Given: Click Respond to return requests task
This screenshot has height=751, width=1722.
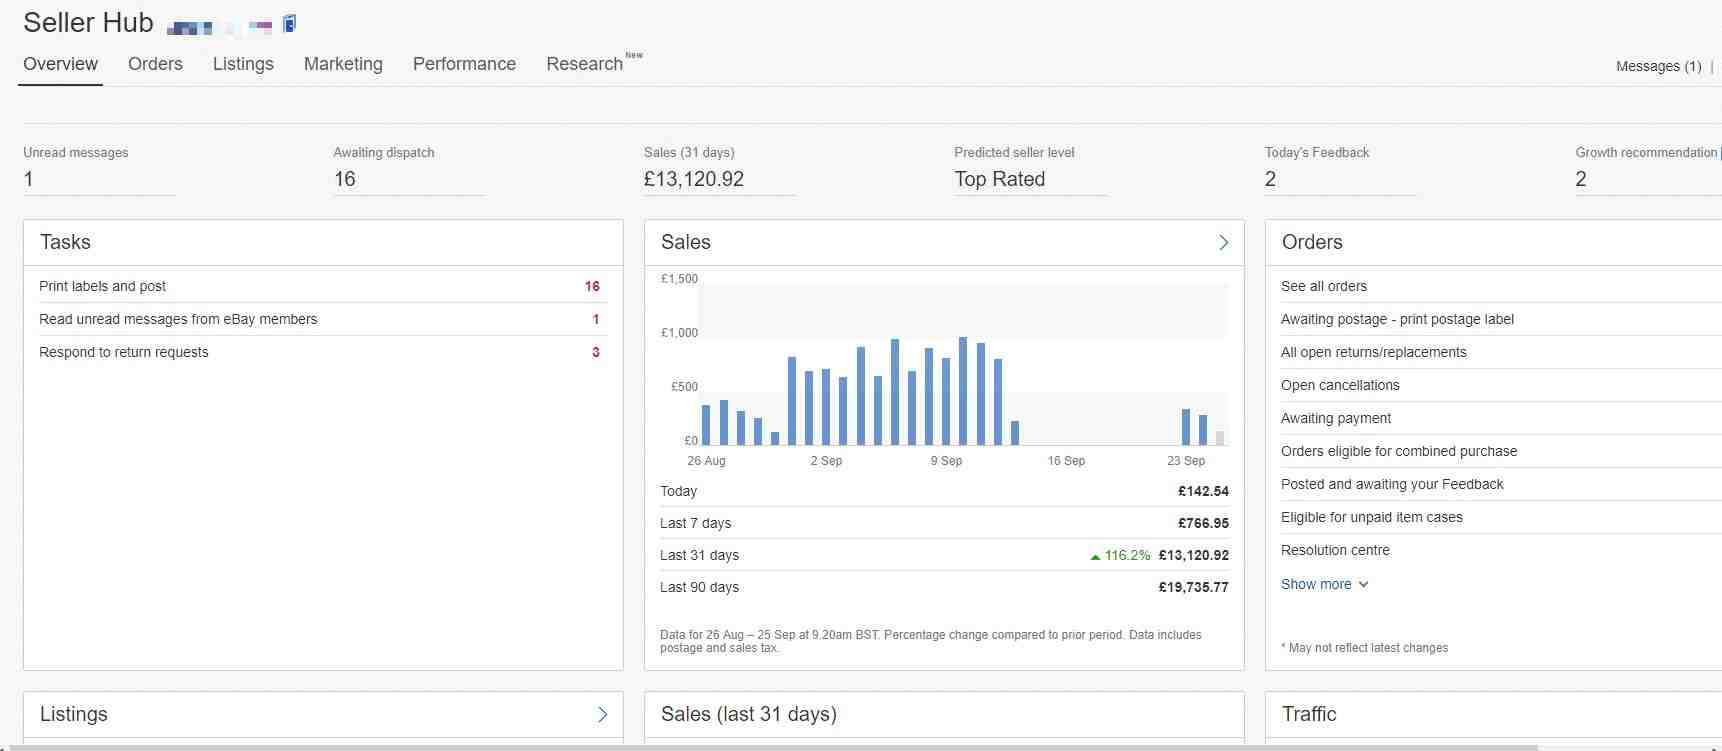Looking at the screenshot, I should [124, 352].
